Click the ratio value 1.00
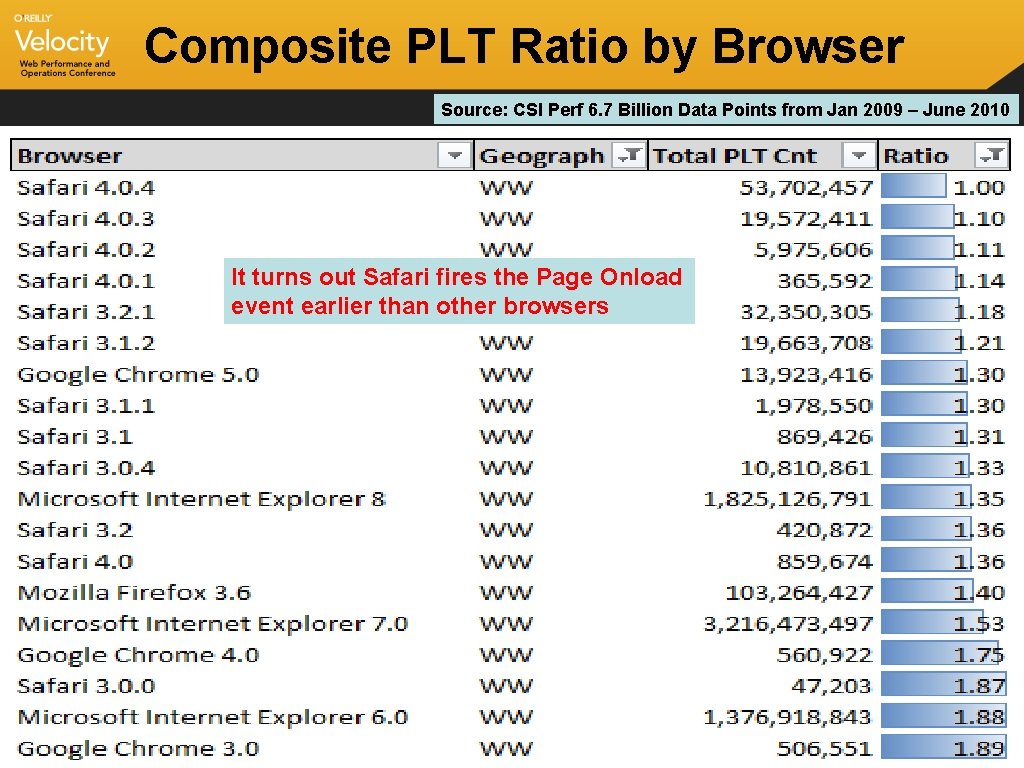This screenshot has width=1024, height=768. coord(979,188)
